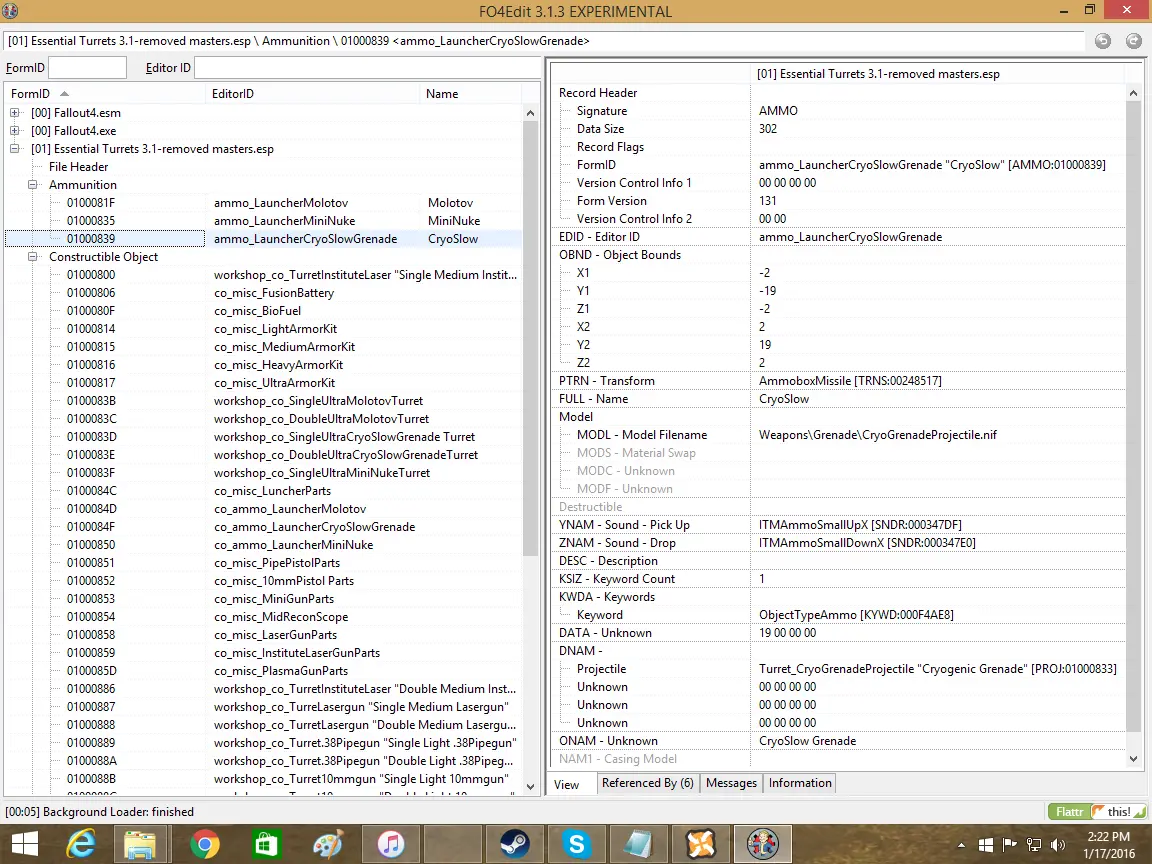
Task: Open the Paint palette taskbar icon
Action: [328, 844]
